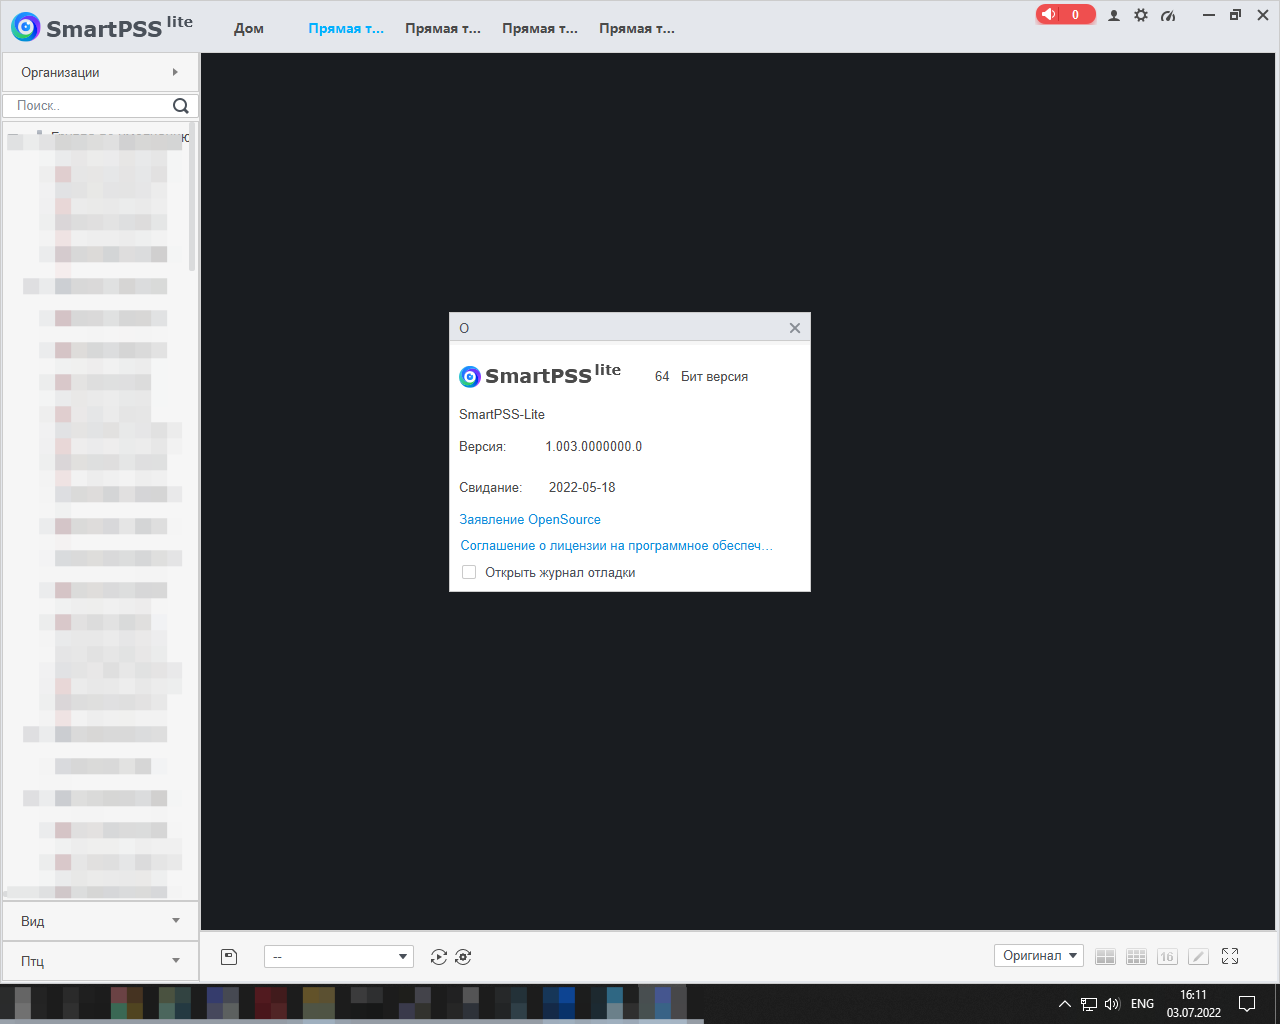This screenshot has width=1280, height=1024.
Task: Open the system status gauge icon
Action: [x=1168, y=15]
